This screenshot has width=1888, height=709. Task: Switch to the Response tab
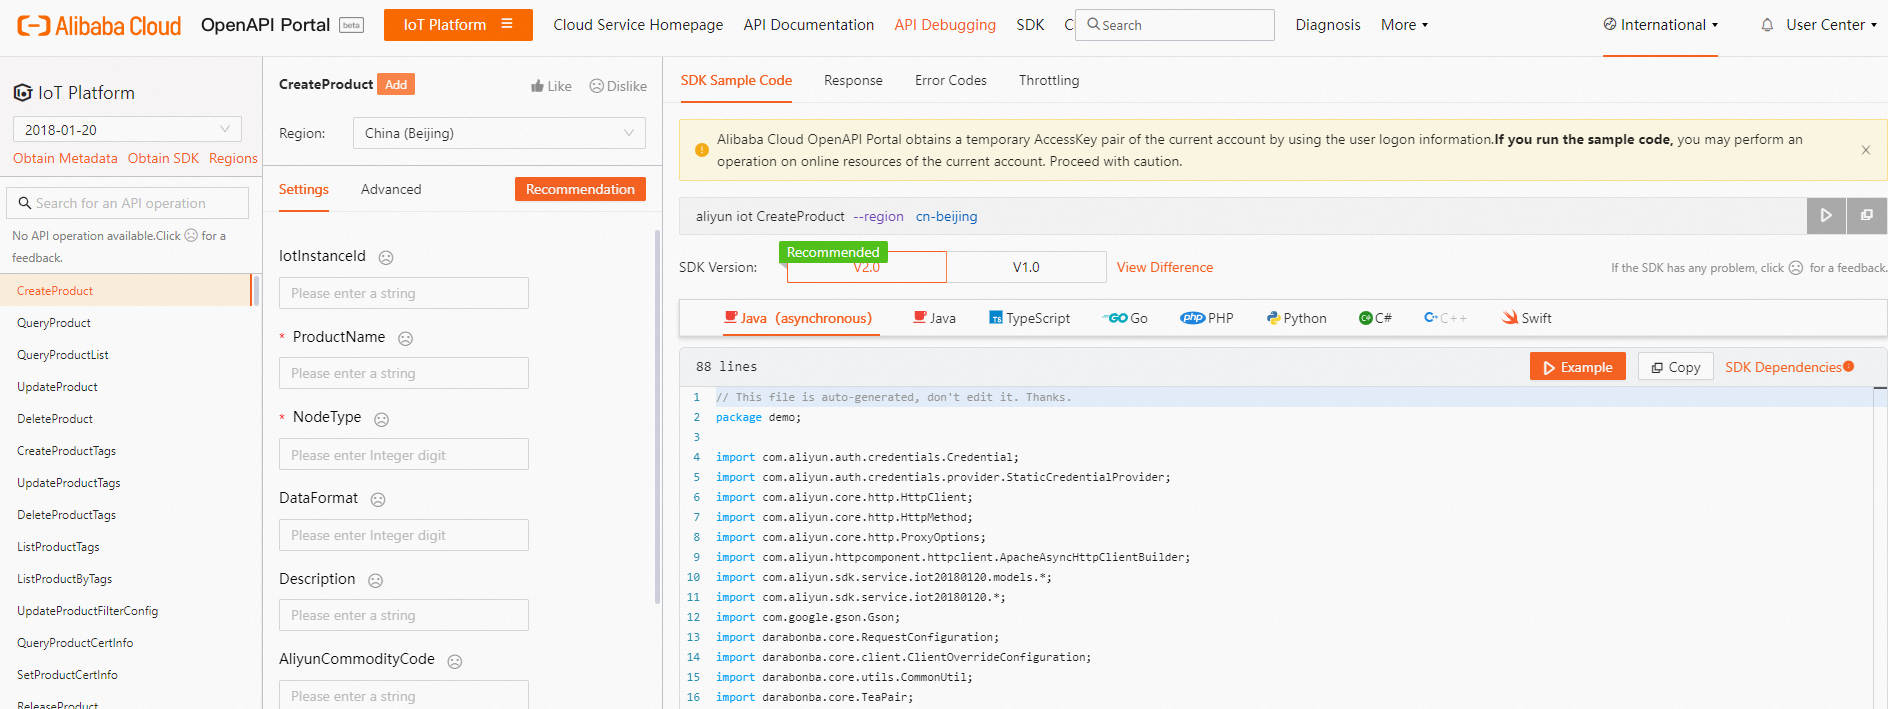853,80
